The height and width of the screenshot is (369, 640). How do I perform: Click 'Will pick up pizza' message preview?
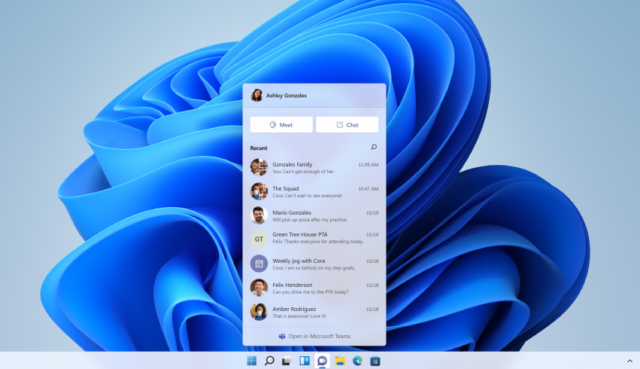310,220
